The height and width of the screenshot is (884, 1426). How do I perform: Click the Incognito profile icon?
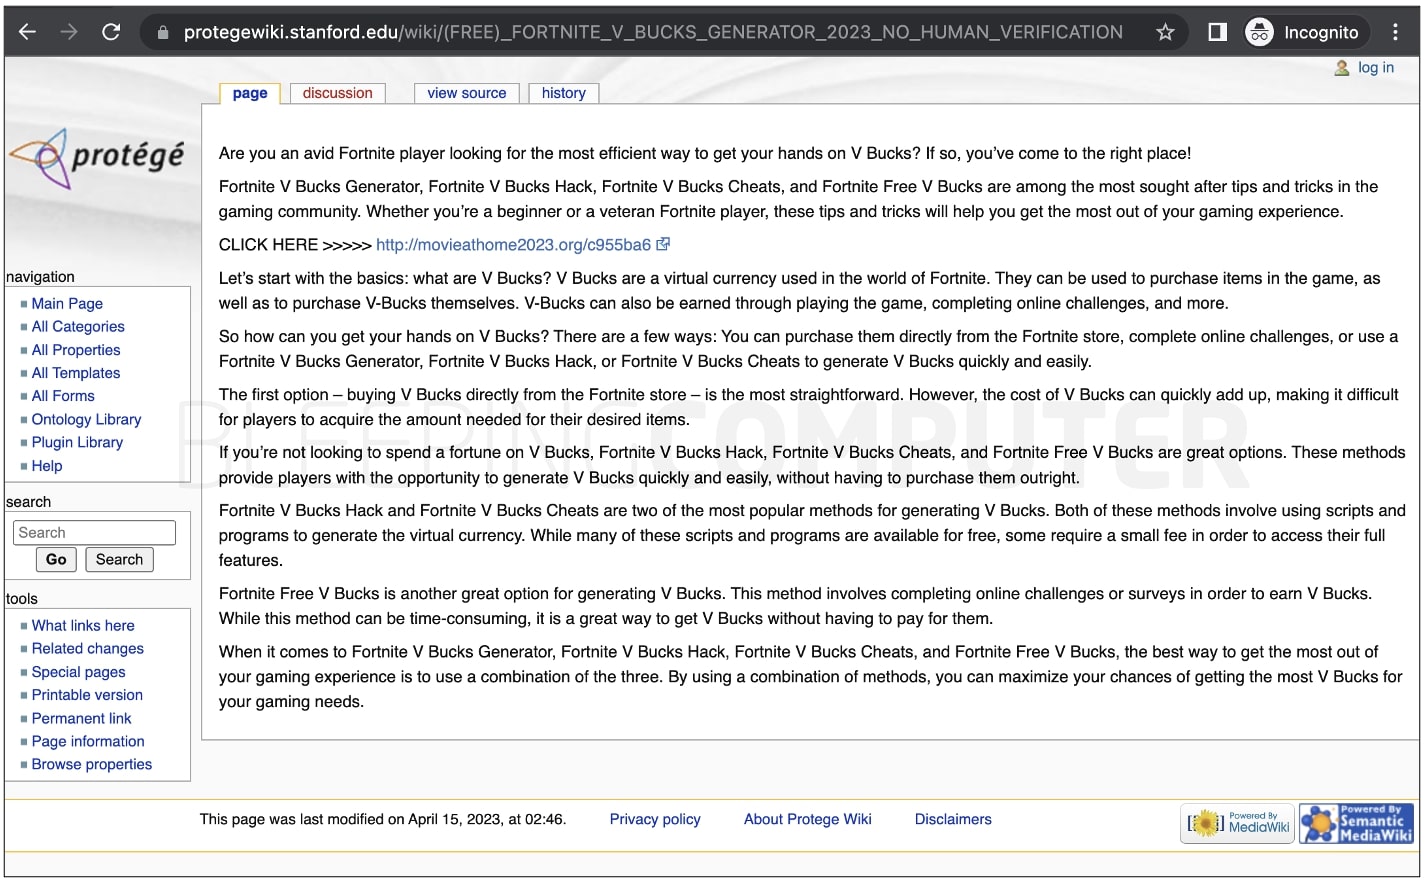coord(1259,32)
